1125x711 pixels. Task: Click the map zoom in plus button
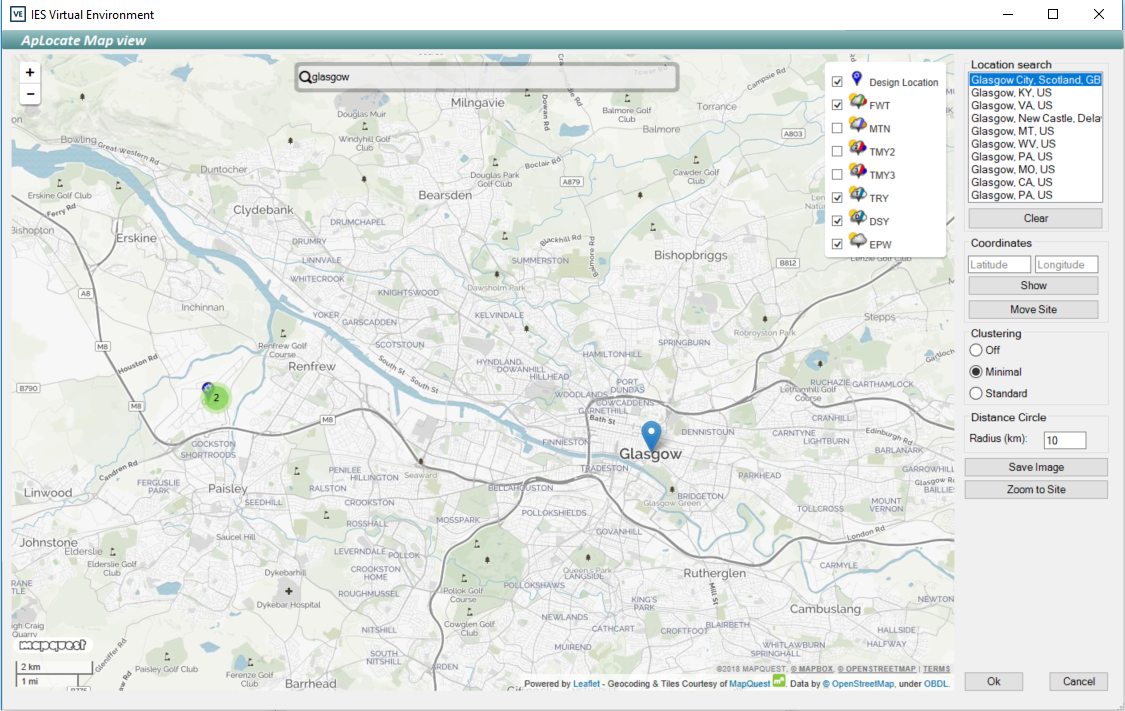[x=30, y=72]
